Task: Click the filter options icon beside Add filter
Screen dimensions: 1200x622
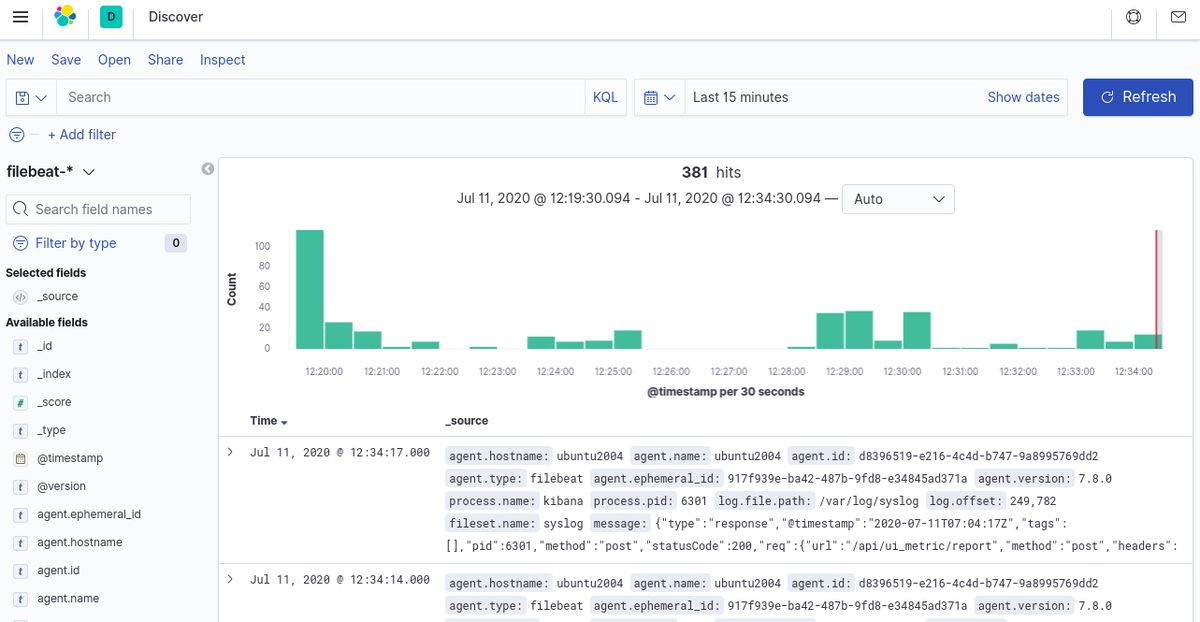Action: point(17,135)
